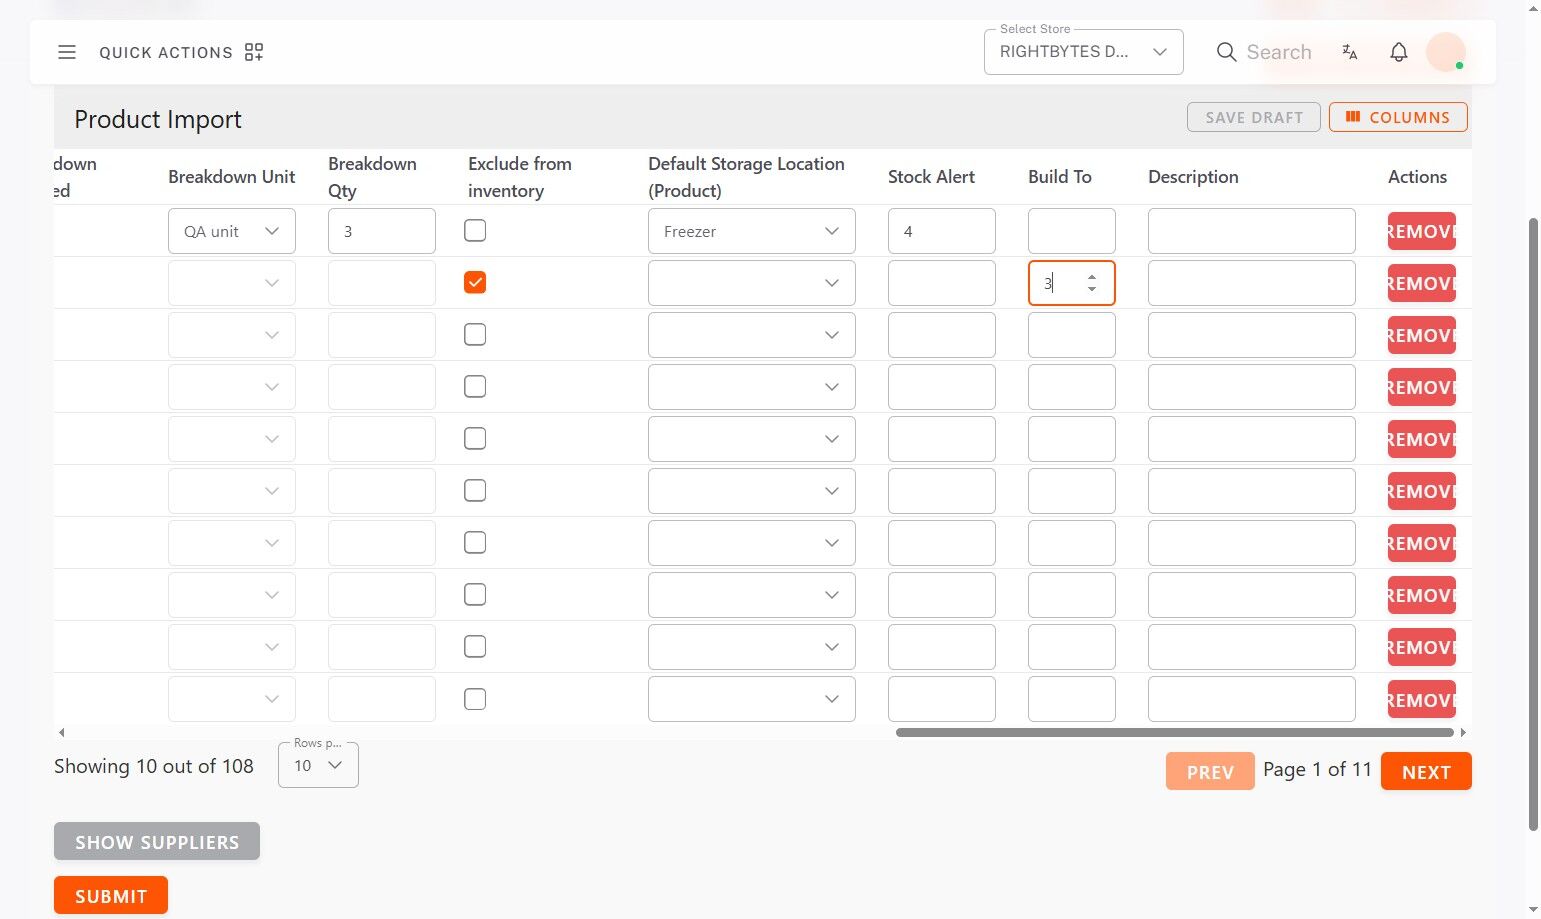Click the Stock Alert field showing 4

941,231
